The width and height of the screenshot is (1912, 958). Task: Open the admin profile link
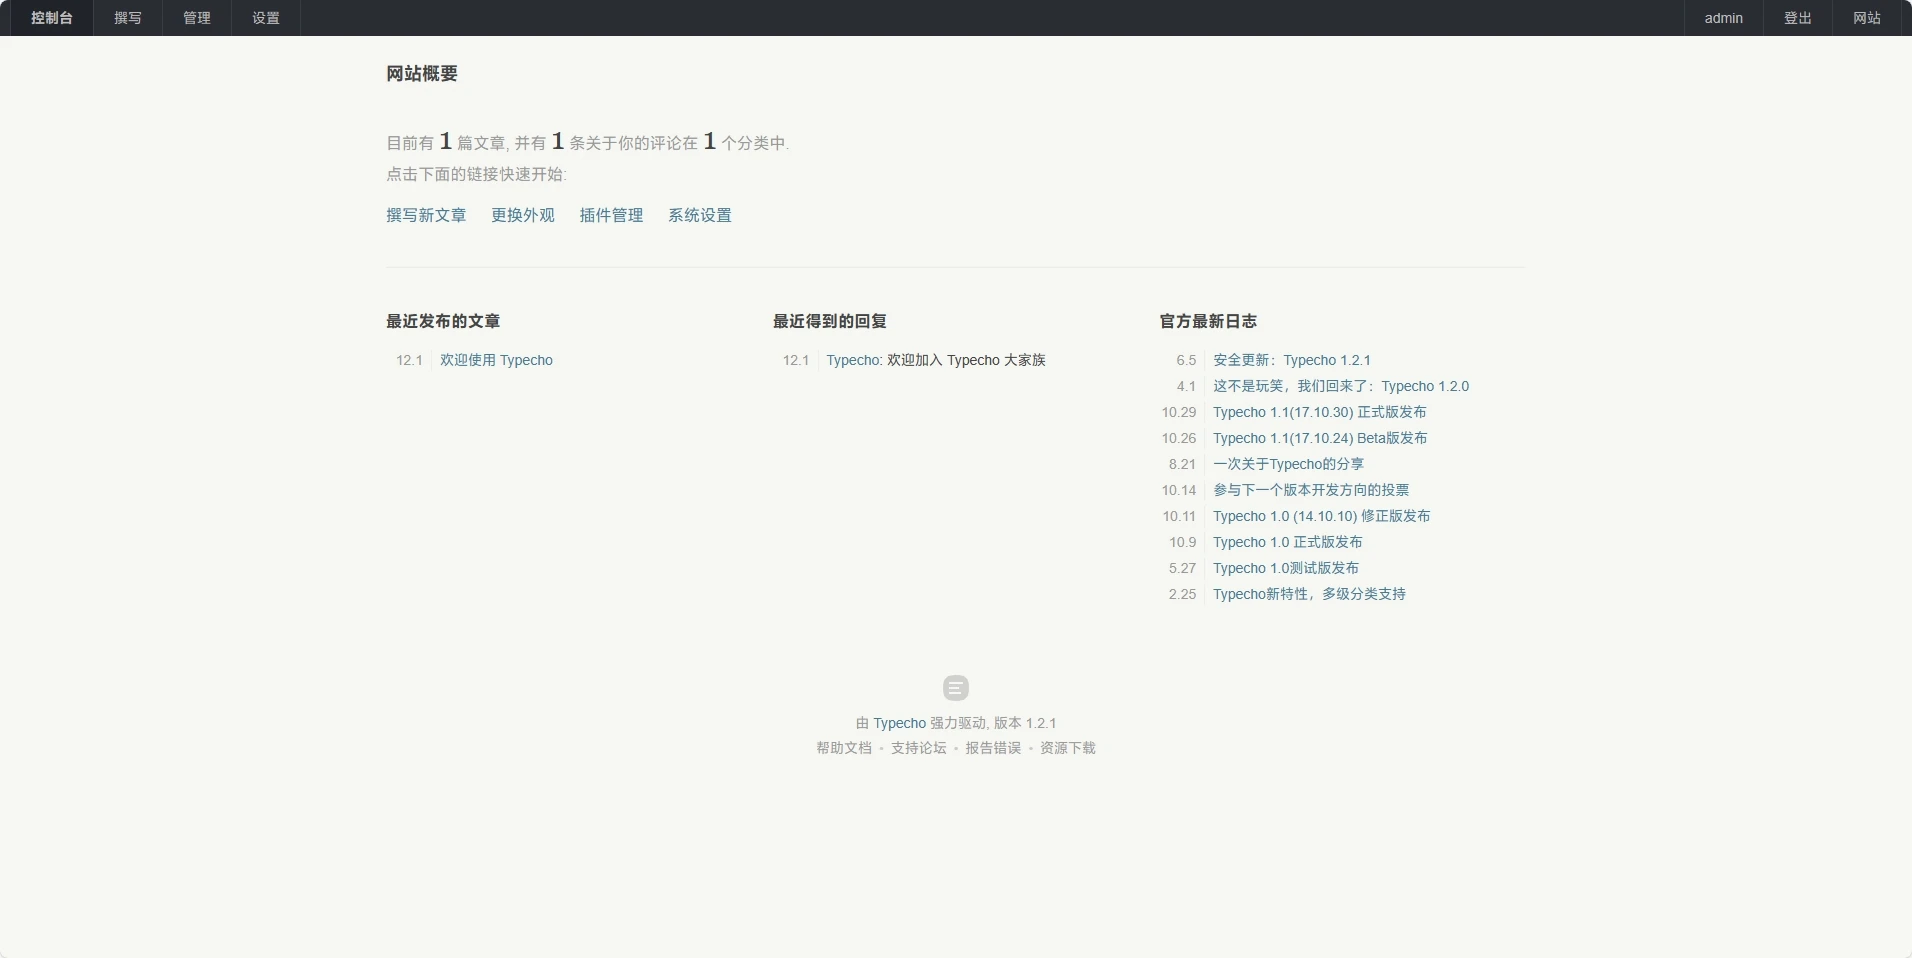(x=1724, y=18)
